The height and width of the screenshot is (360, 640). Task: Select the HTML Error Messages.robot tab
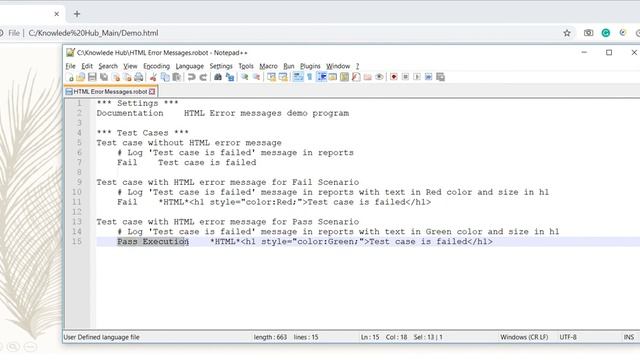point(110,91)
